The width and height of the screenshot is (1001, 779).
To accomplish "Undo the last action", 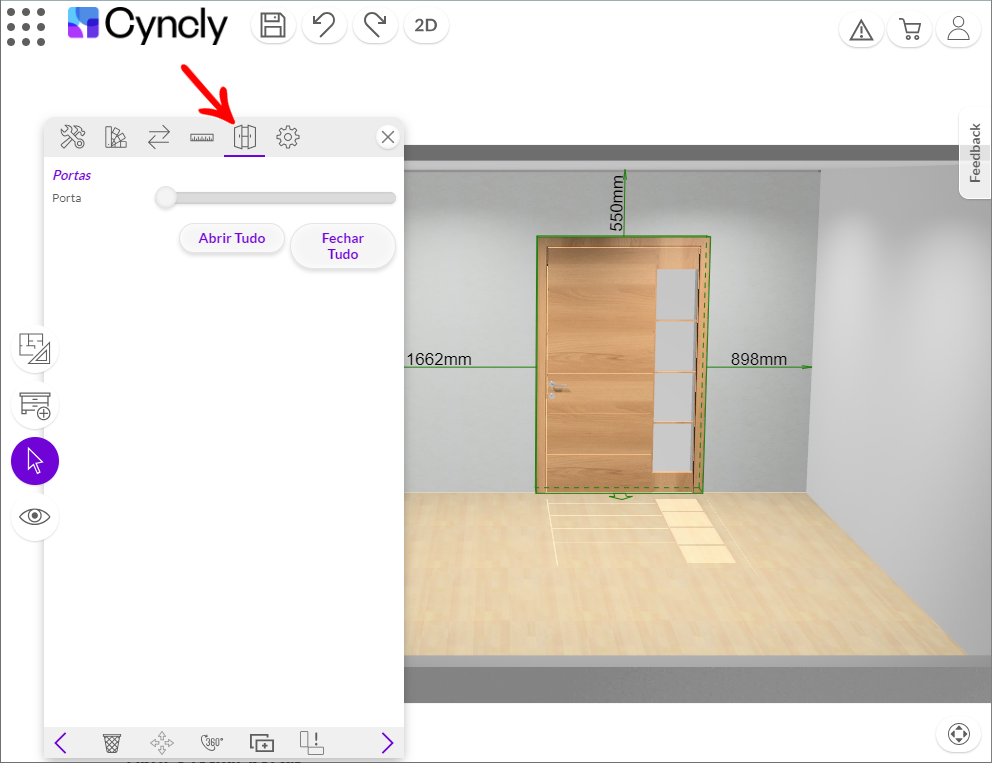I will click(x=324, y=26).
